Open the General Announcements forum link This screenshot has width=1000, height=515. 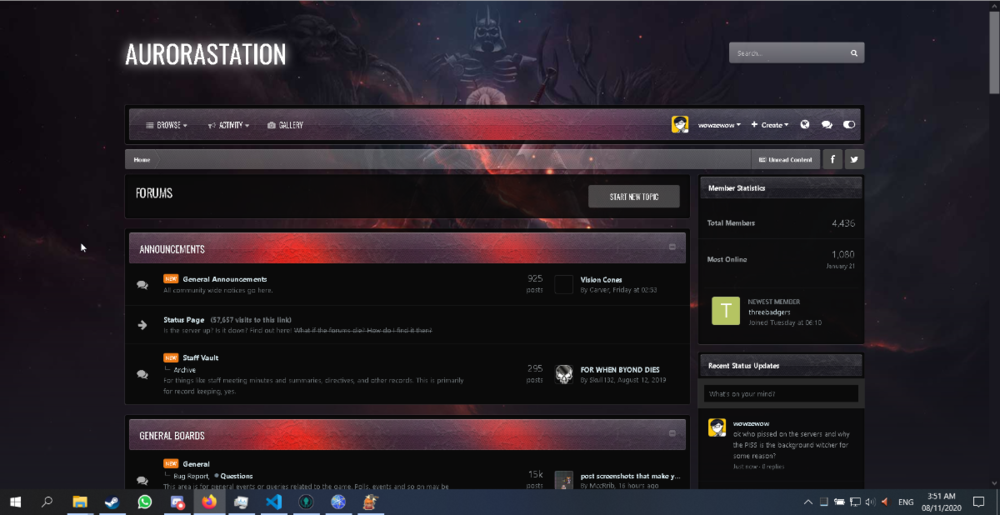[225, 279]
